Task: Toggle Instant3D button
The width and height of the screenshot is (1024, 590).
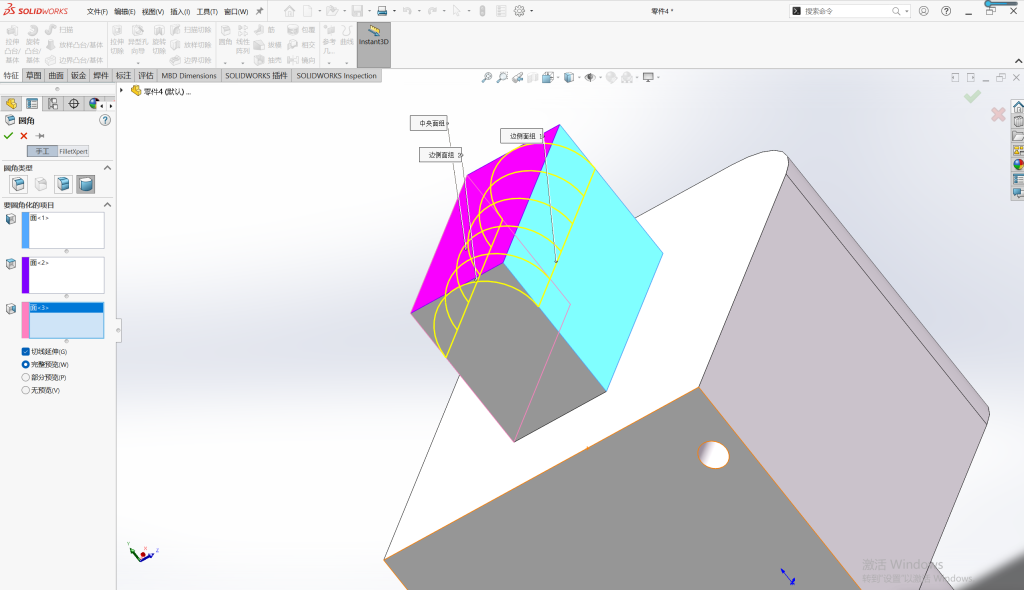Action: pos(374,44)
